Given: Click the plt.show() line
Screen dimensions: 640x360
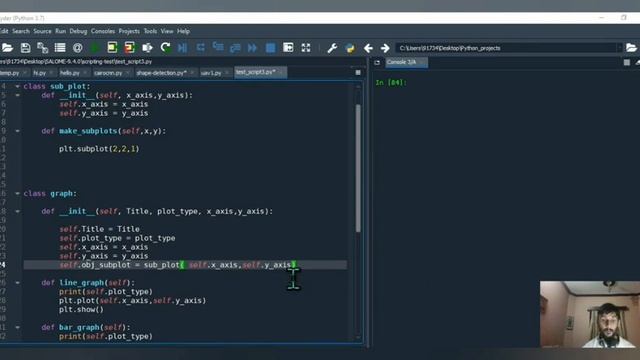Looking at the screenshot, I should click(x=81, y=309).
